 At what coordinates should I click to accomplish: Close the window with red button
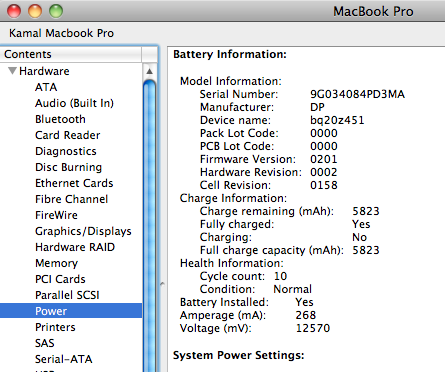[14, 11]
